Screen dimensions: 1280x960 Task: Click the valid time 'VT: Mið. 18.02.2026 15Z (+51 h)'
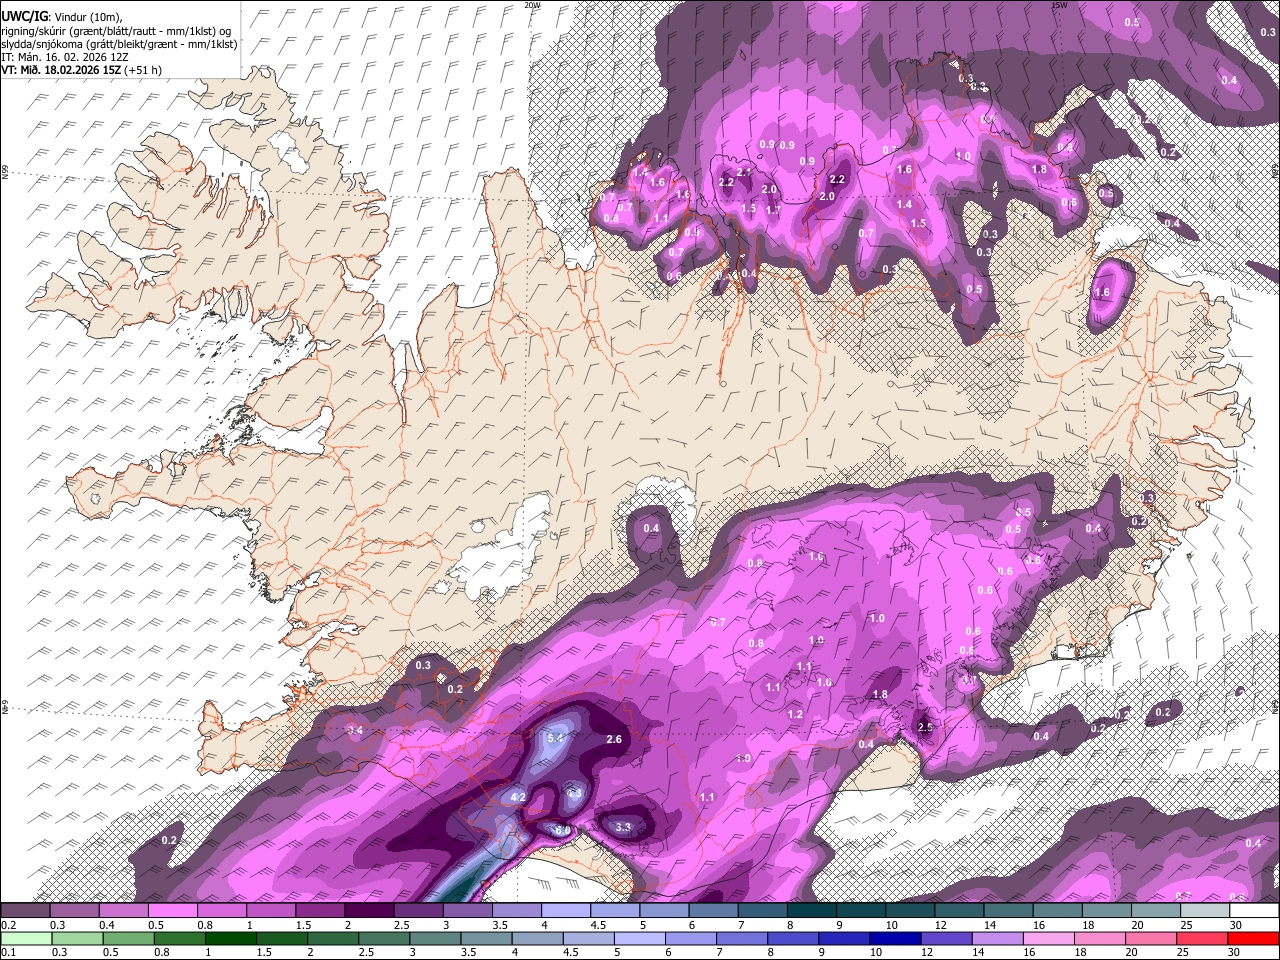(81, 70)
